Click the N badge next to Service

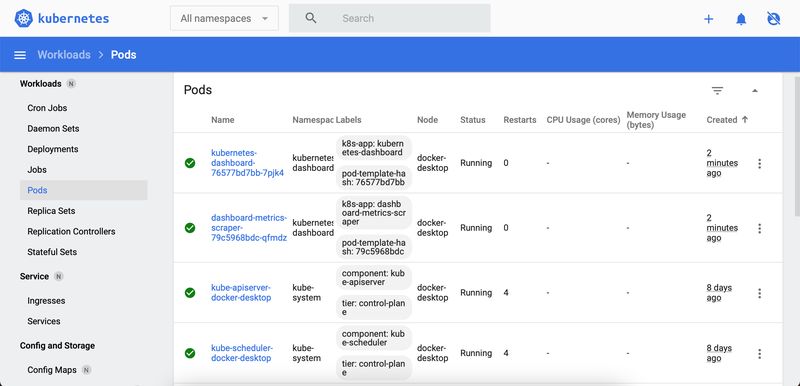(x=59, y=276)
